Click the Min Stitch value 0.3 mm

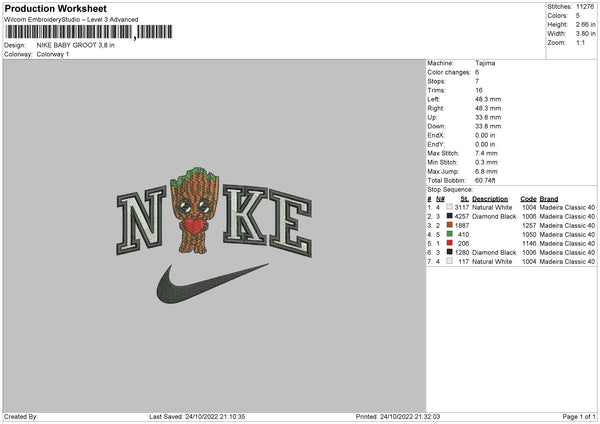point(486,163)
